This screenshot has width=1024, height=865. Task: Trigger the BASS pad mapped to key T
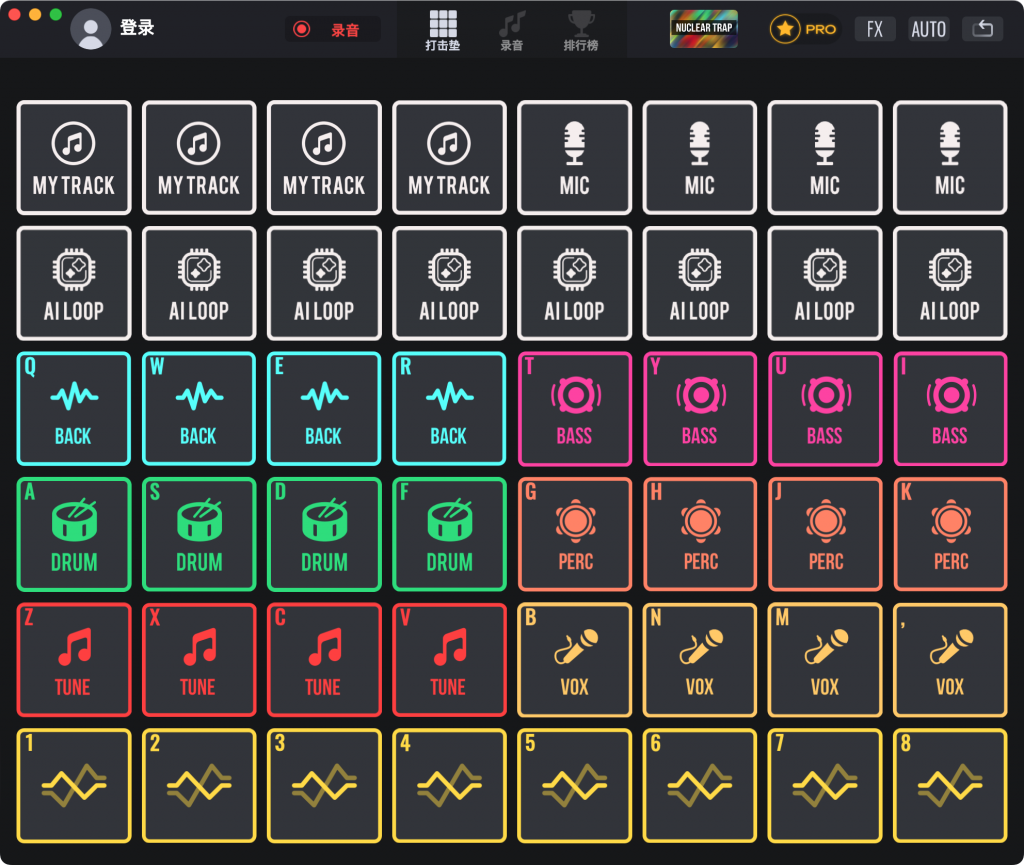tap(574, 409)
